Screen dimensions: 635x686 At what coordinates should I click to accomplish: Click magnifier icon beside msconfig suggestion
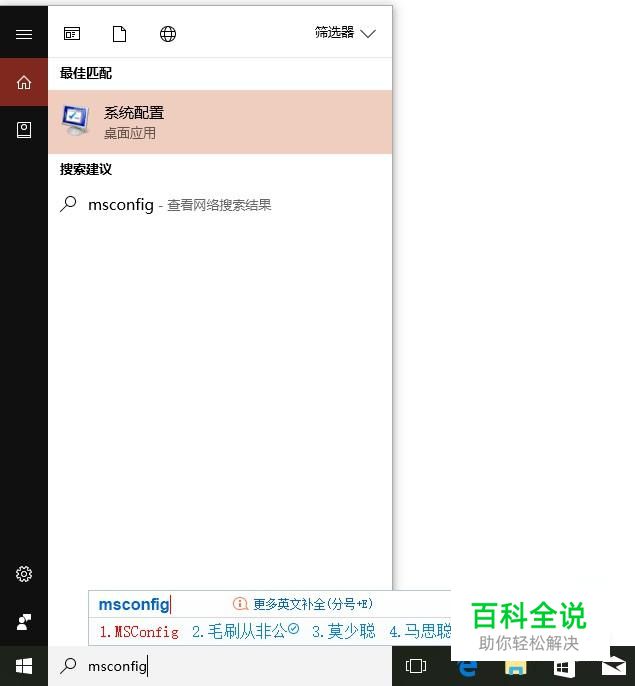pyautogui.click(x=68, y=204)
